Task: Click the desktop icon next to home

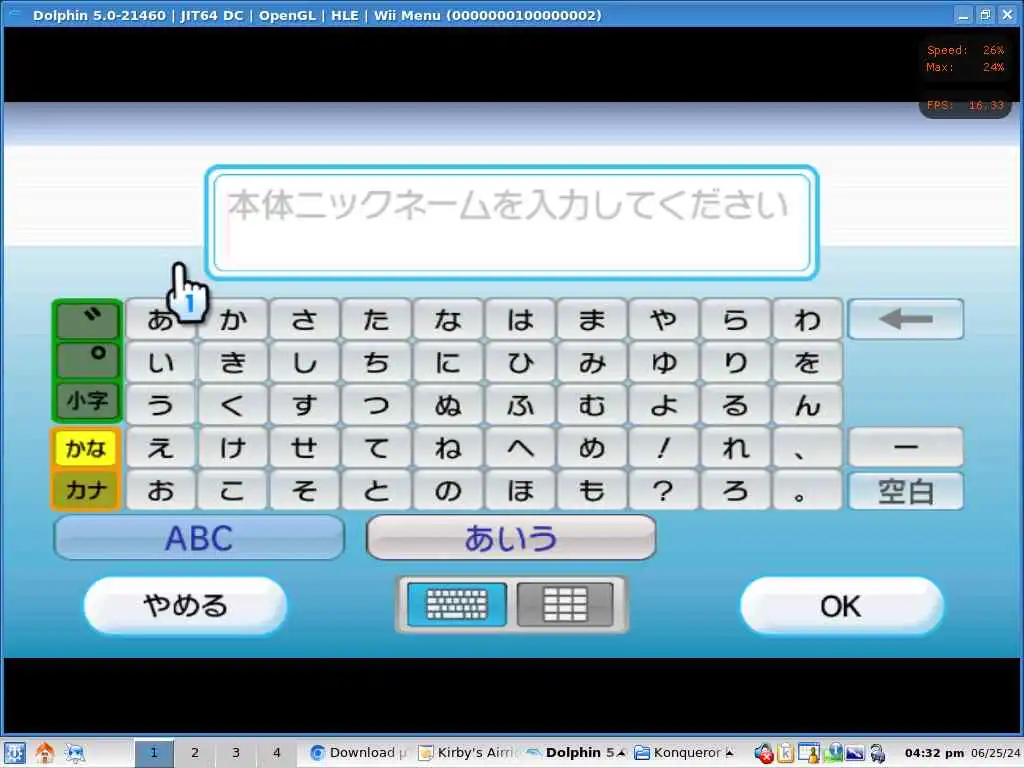Action: click(74, 753)
